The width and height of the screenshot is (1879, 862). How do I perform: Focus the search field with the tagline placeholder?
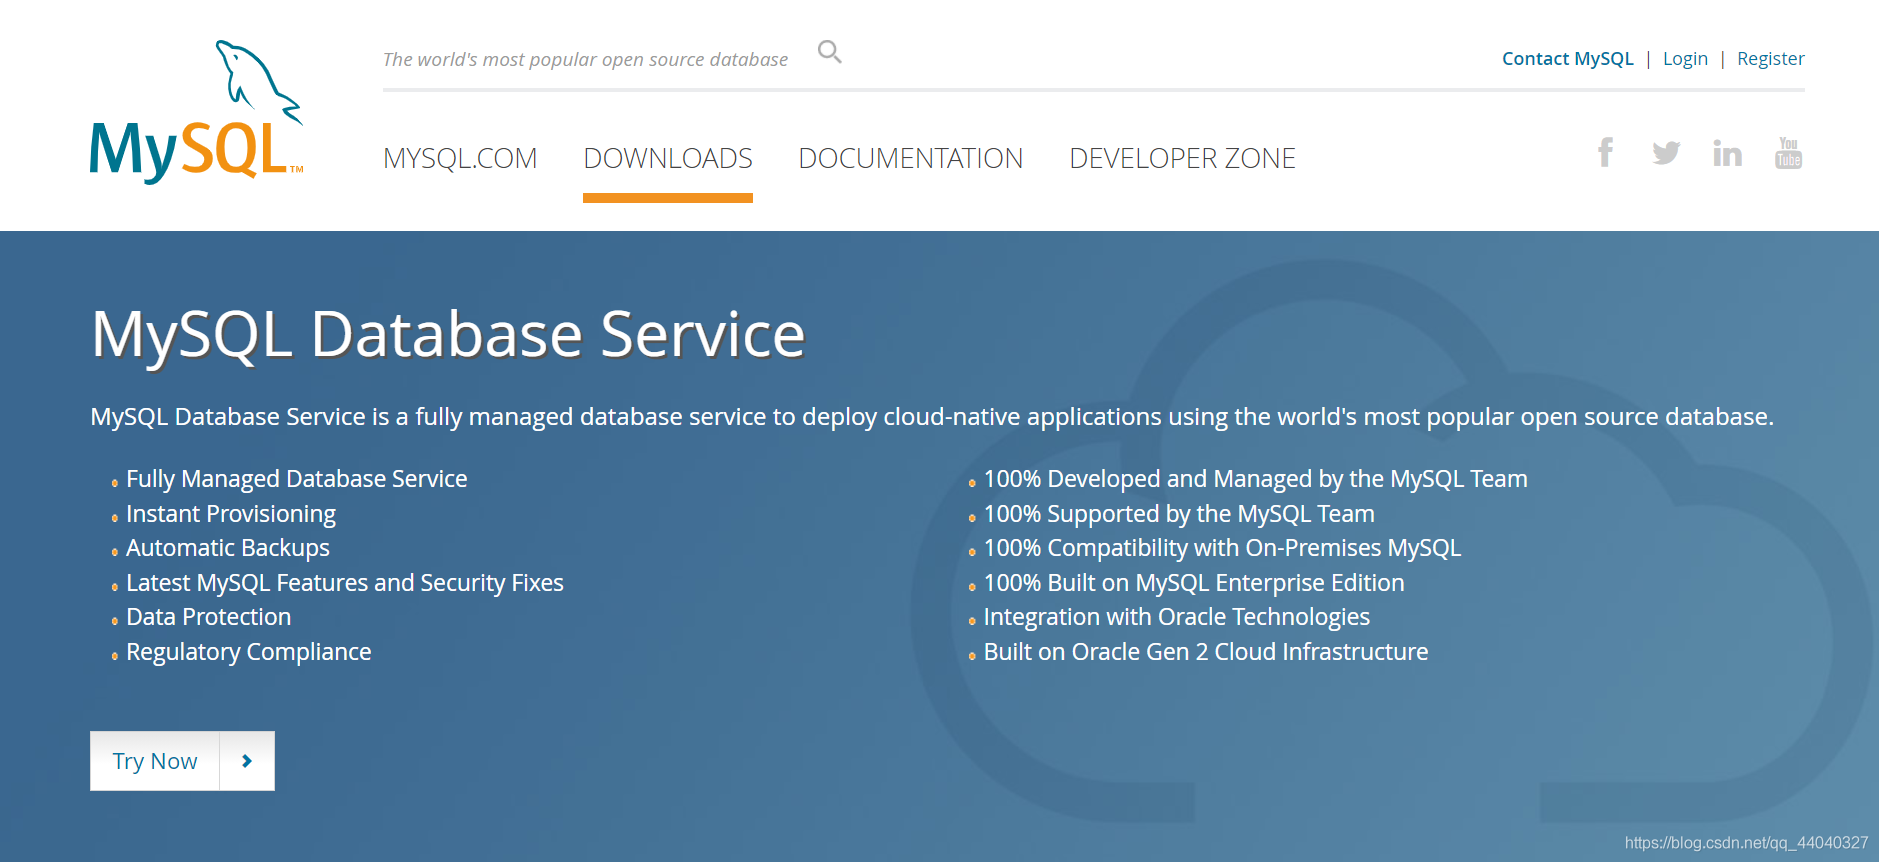pos(585,60)
